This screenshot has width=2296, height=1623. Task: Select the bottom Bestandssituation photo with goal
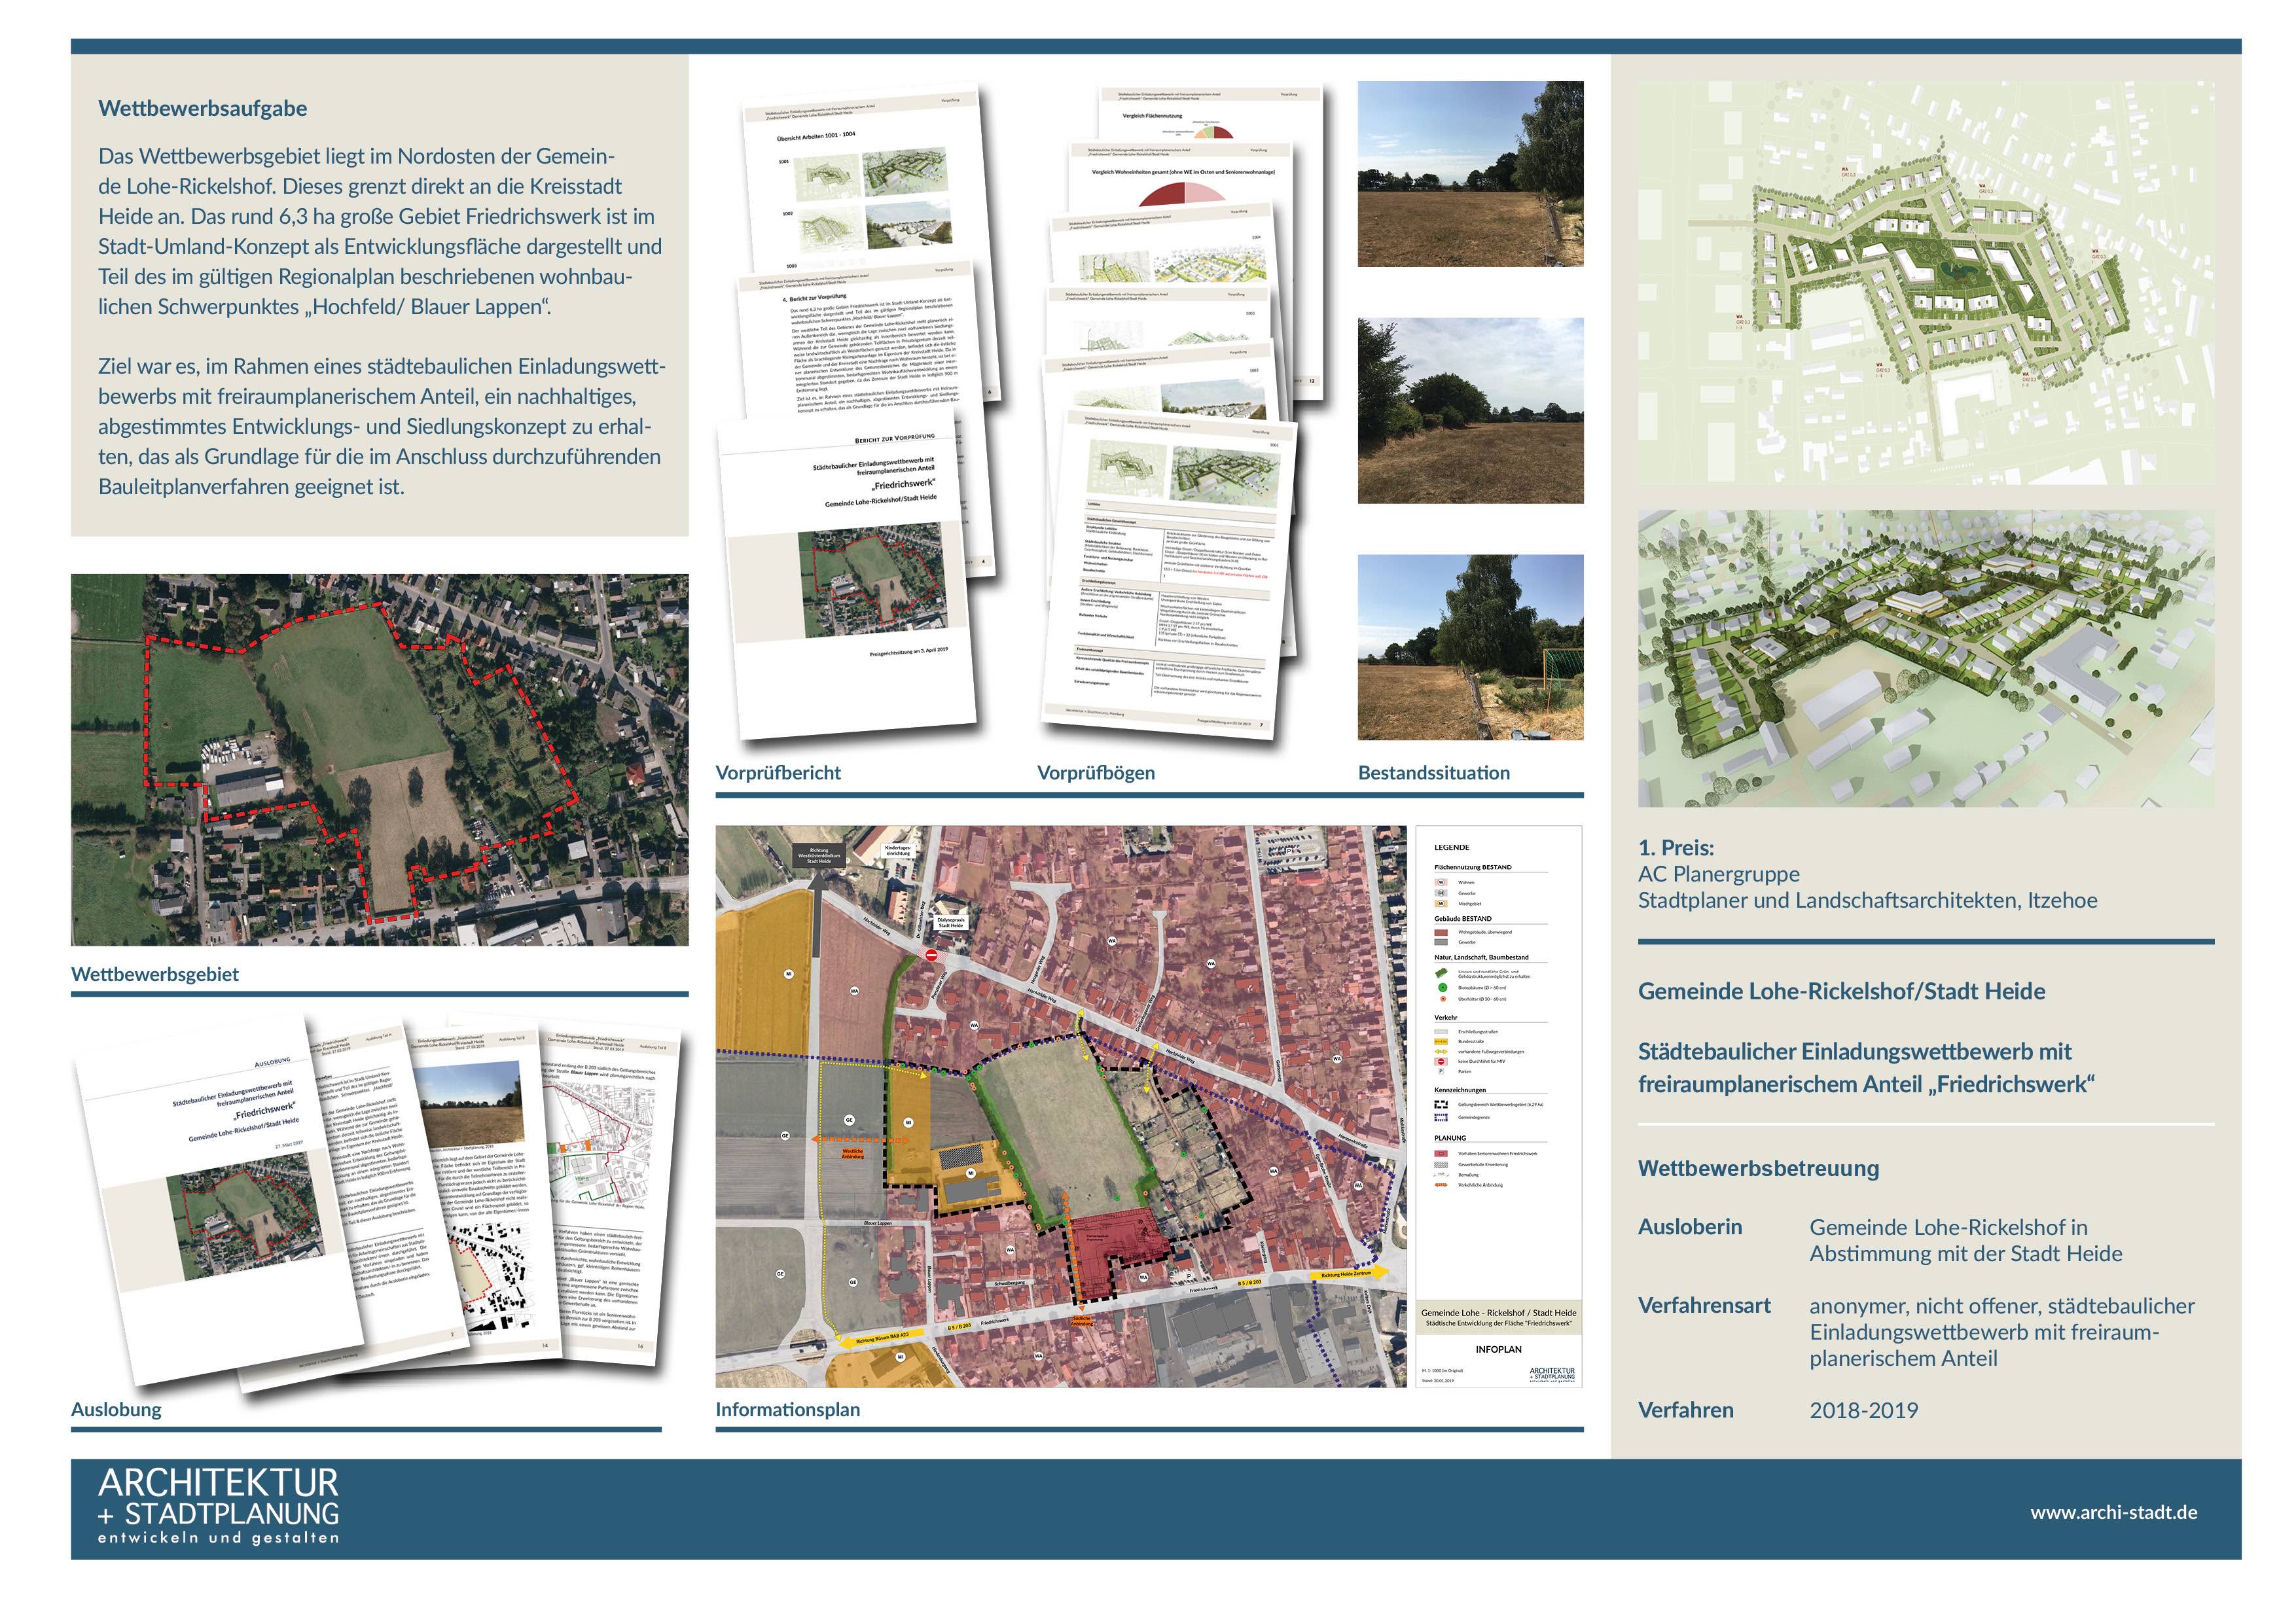pyautogui.click(x=1470, y=647)
